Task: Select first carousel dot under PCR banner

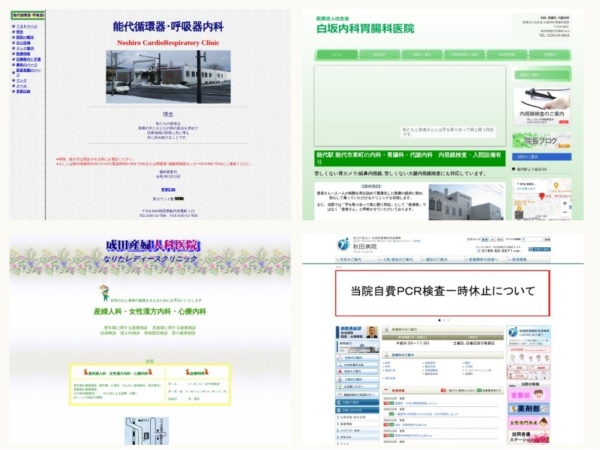Action: click(x=439, y=320)
